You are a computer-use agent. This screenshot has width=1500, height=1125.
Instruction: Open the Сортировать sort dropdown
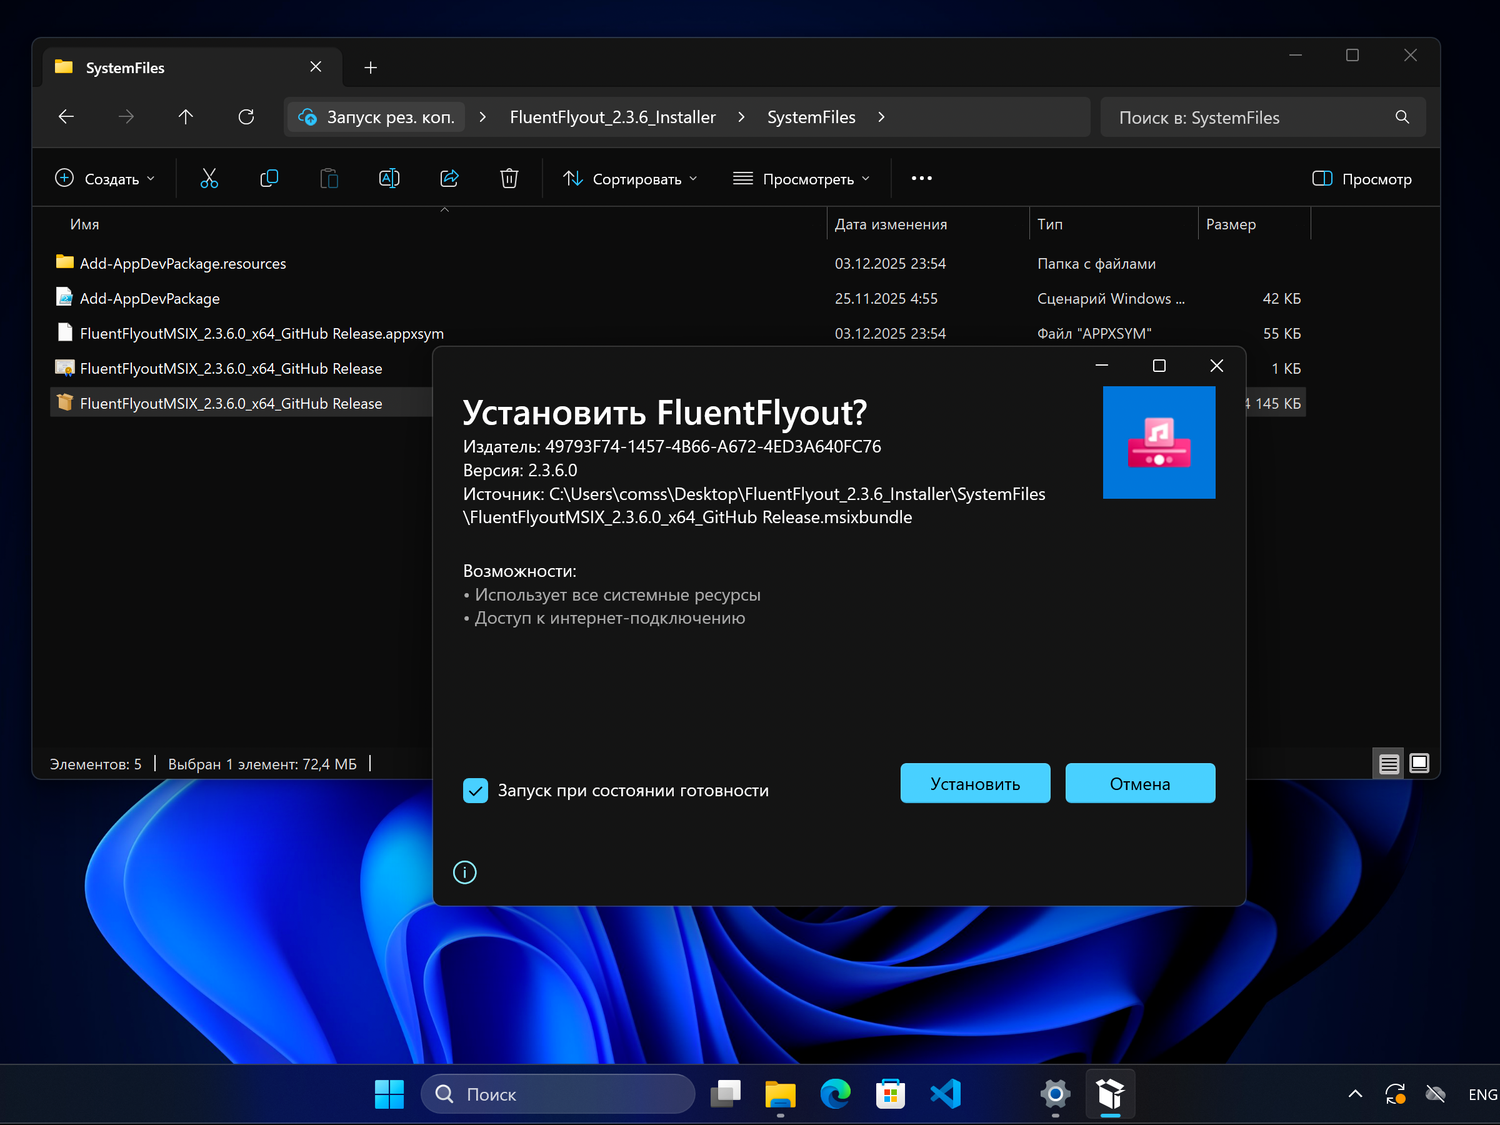pos(630,178)
